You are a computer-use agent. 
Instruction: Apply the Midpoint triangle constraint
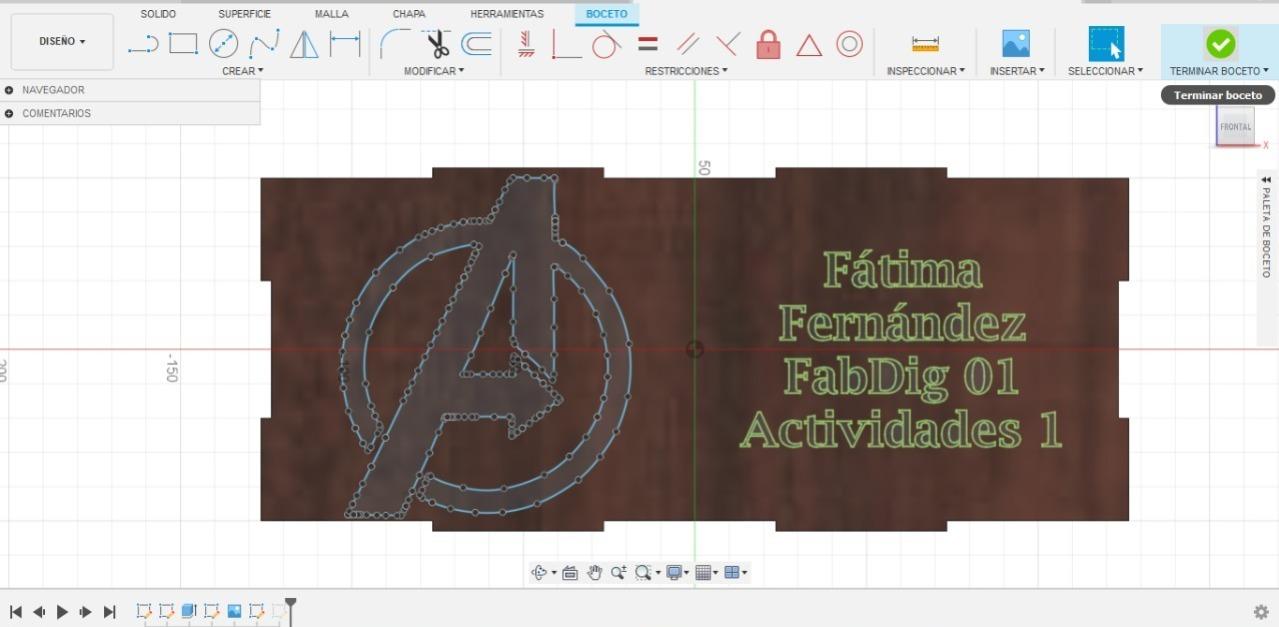click(808, 45)
